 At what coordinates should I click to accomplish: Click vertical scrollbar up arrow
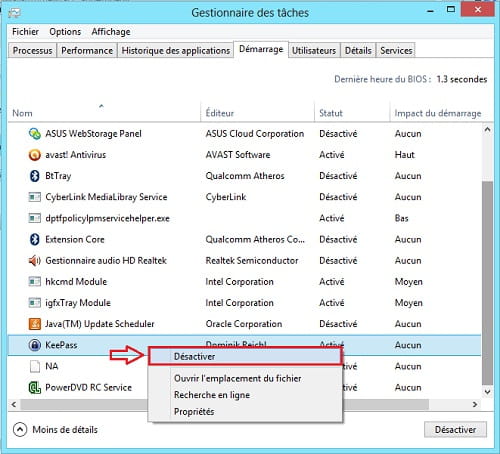click(x=487, y=129)
